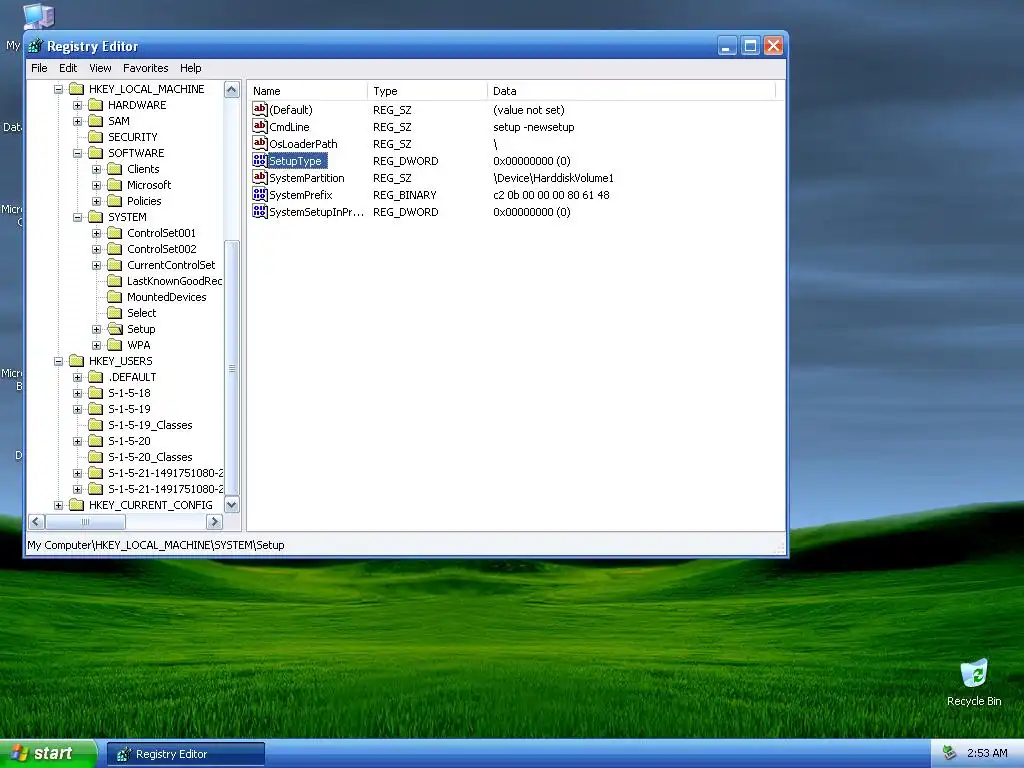
Task: Collapse the SOFTWARE key
Action: (78, 153)
